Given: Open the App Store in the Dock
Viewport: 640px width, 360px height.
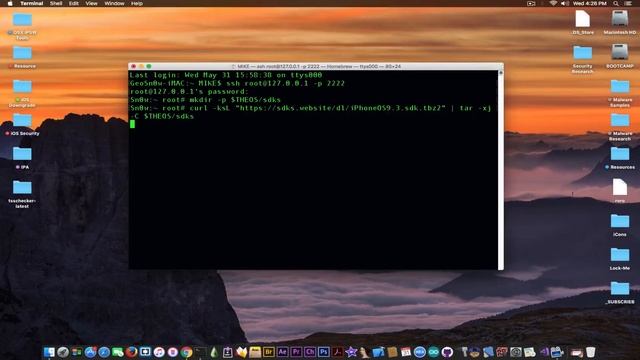Looking at the screenshot, I should point(90,352).
